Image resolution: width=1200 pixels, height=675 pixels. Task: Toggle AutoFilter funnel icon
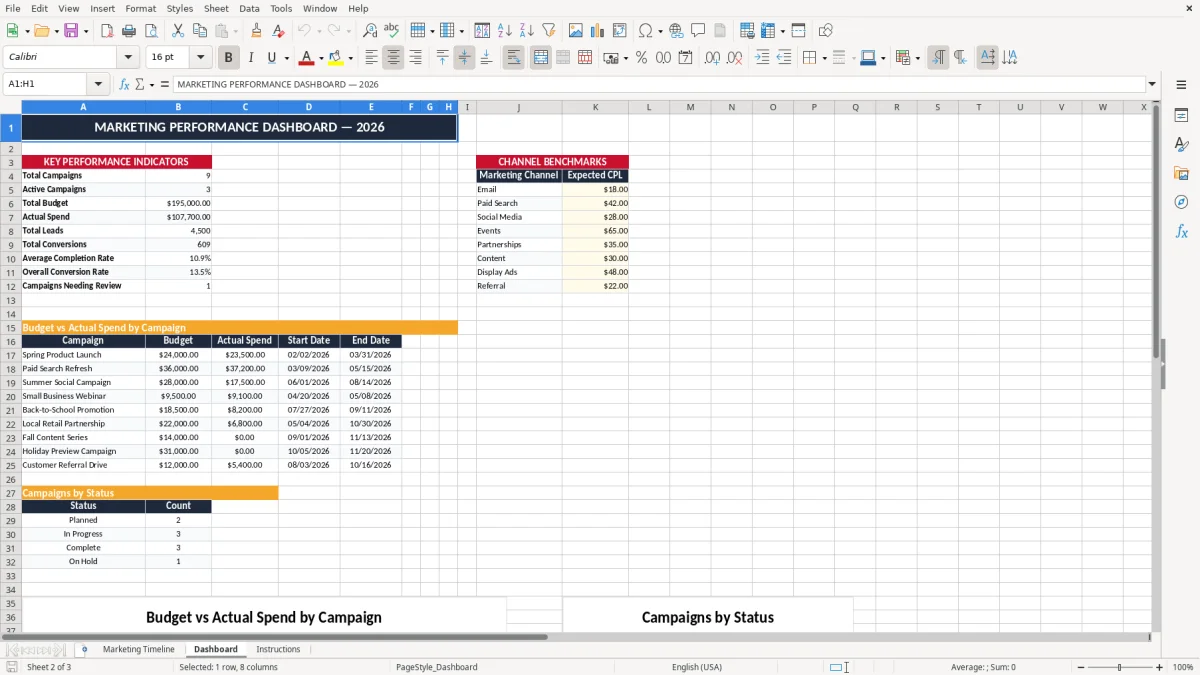tap(549, 31)
